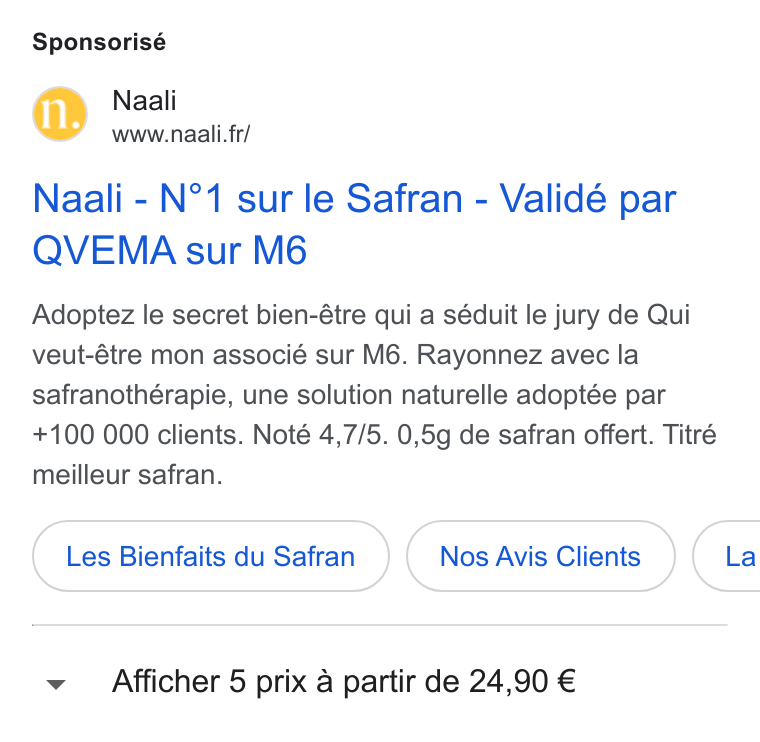Click the +100 000 clients text
760x742 pixels.
(x=138, y=435)
